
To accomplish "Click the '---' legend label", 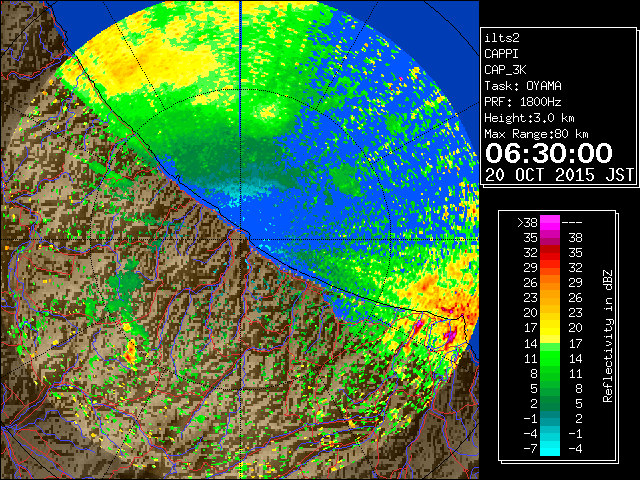I will coord(572,223).
